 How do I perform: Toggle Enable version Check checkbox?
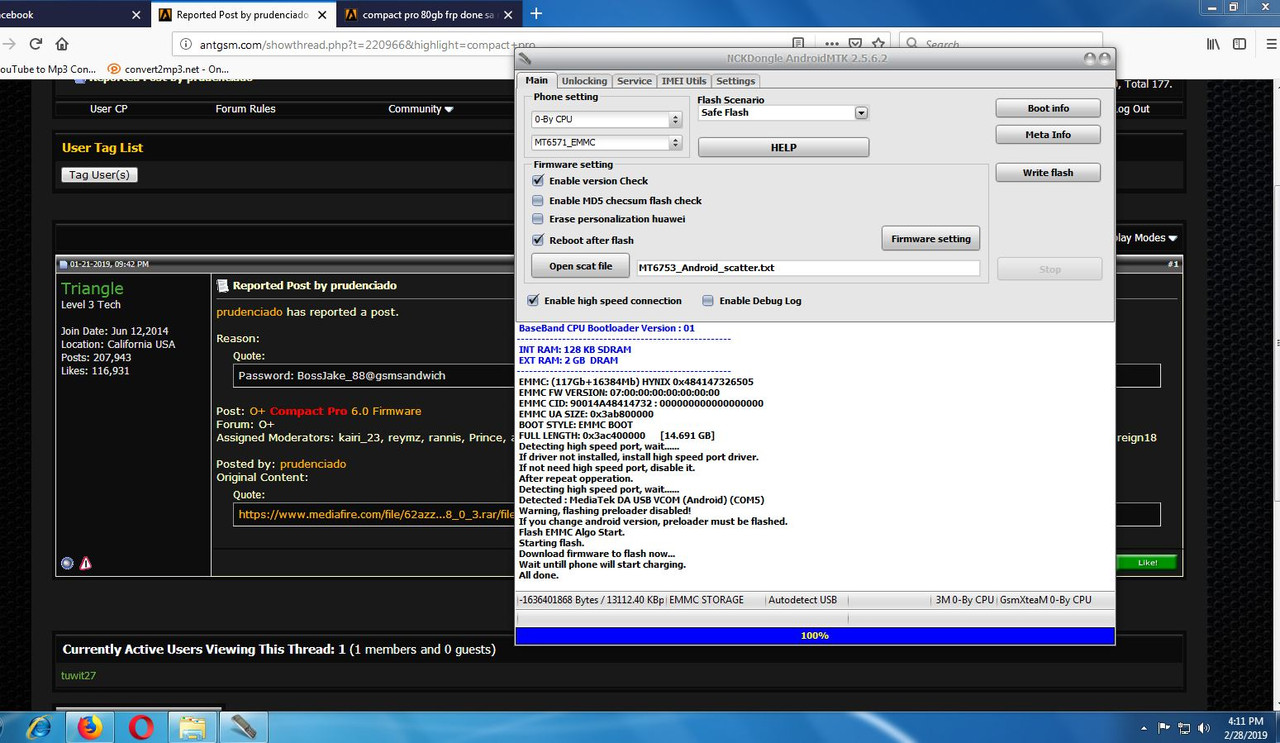point(538,181)
